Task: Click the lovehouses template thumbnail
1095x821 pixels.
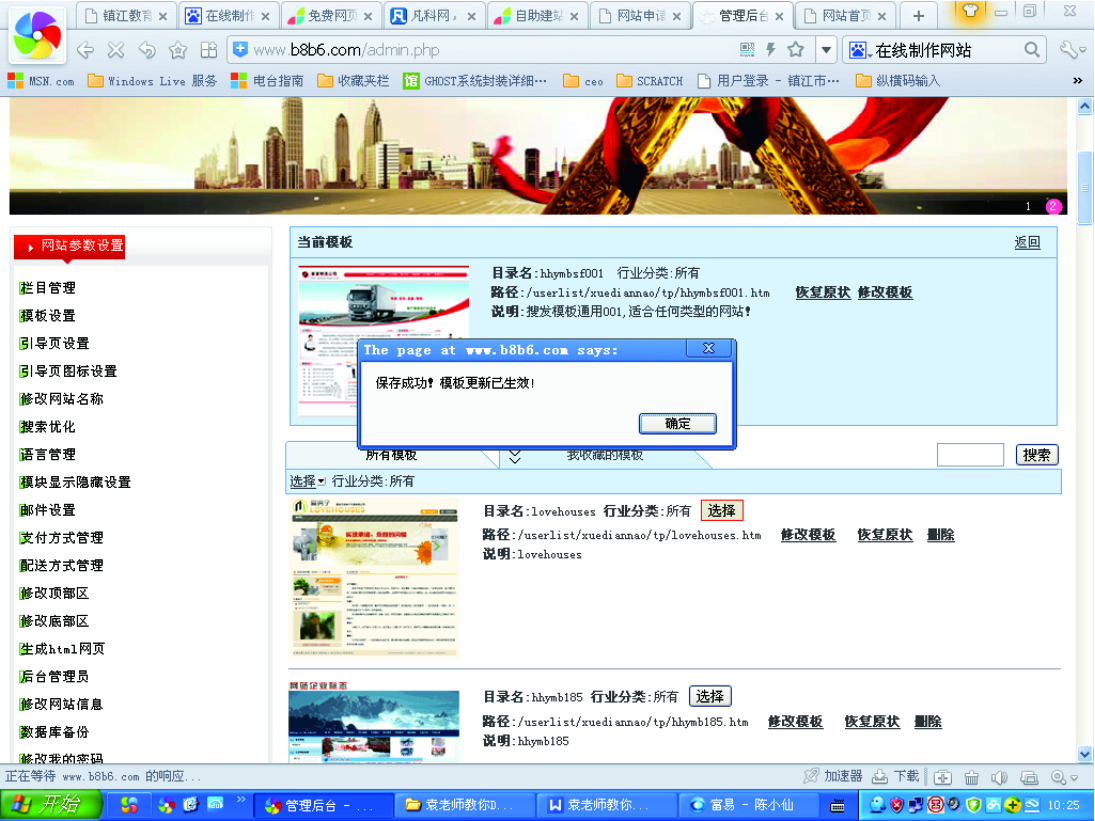Action: click(374, 577)
